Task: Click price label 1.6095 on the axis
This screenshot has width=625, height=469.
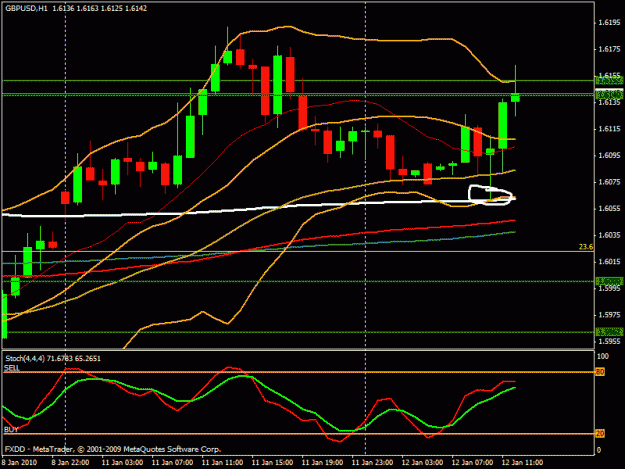Action: tap(609, 155)
